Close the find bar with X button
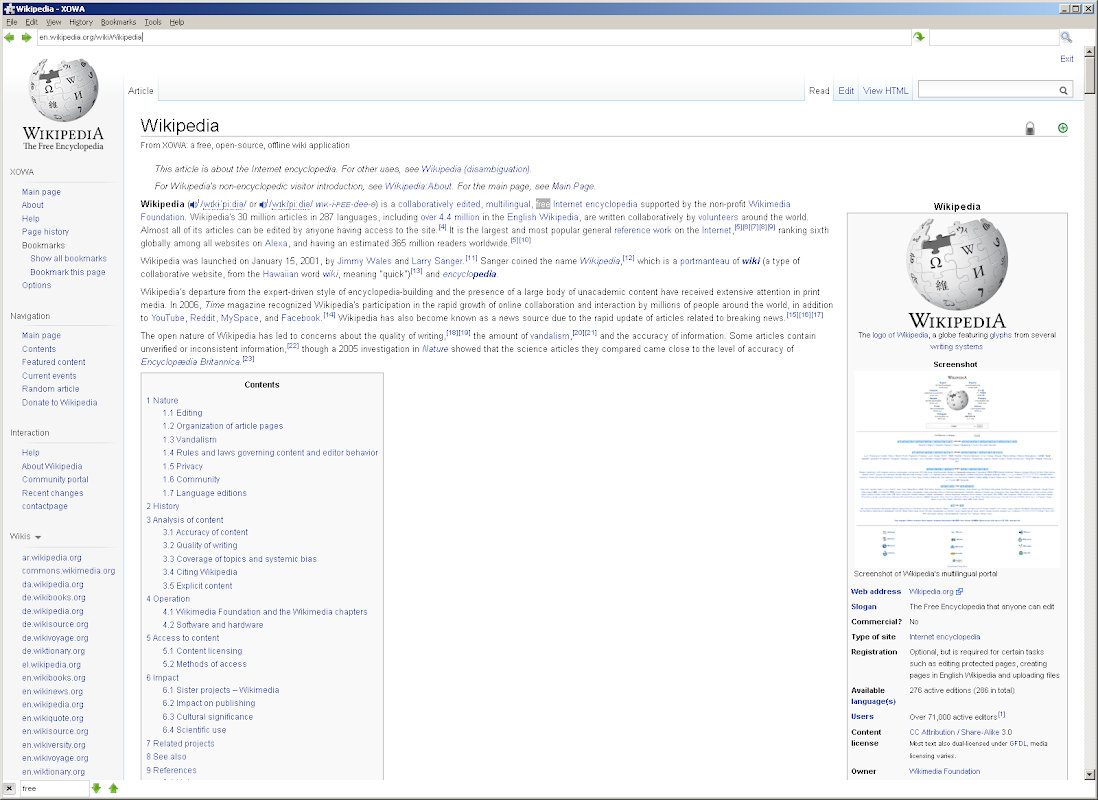The image size is (1098, 800). (9, 788)
